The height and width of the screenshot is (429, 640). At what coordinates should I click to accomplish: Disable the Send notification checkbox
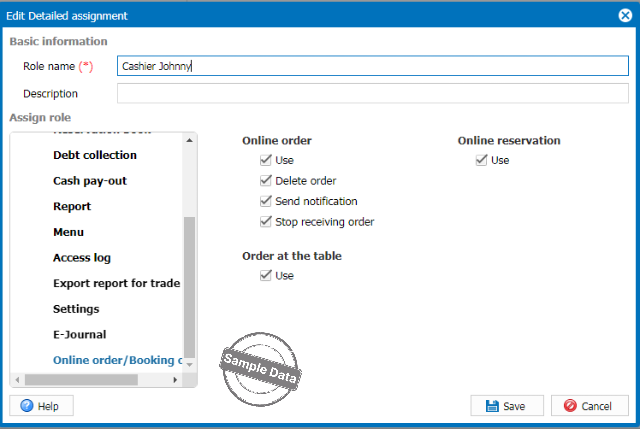click(266, 201)
